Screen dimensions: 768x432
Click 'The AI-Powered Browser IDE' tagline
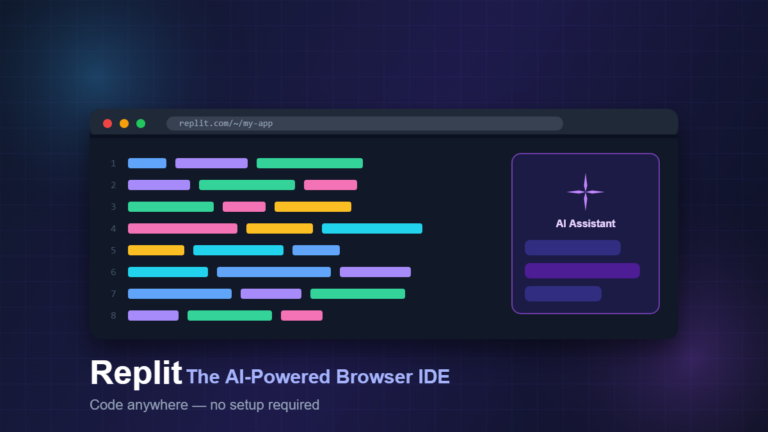coord(318,377)
